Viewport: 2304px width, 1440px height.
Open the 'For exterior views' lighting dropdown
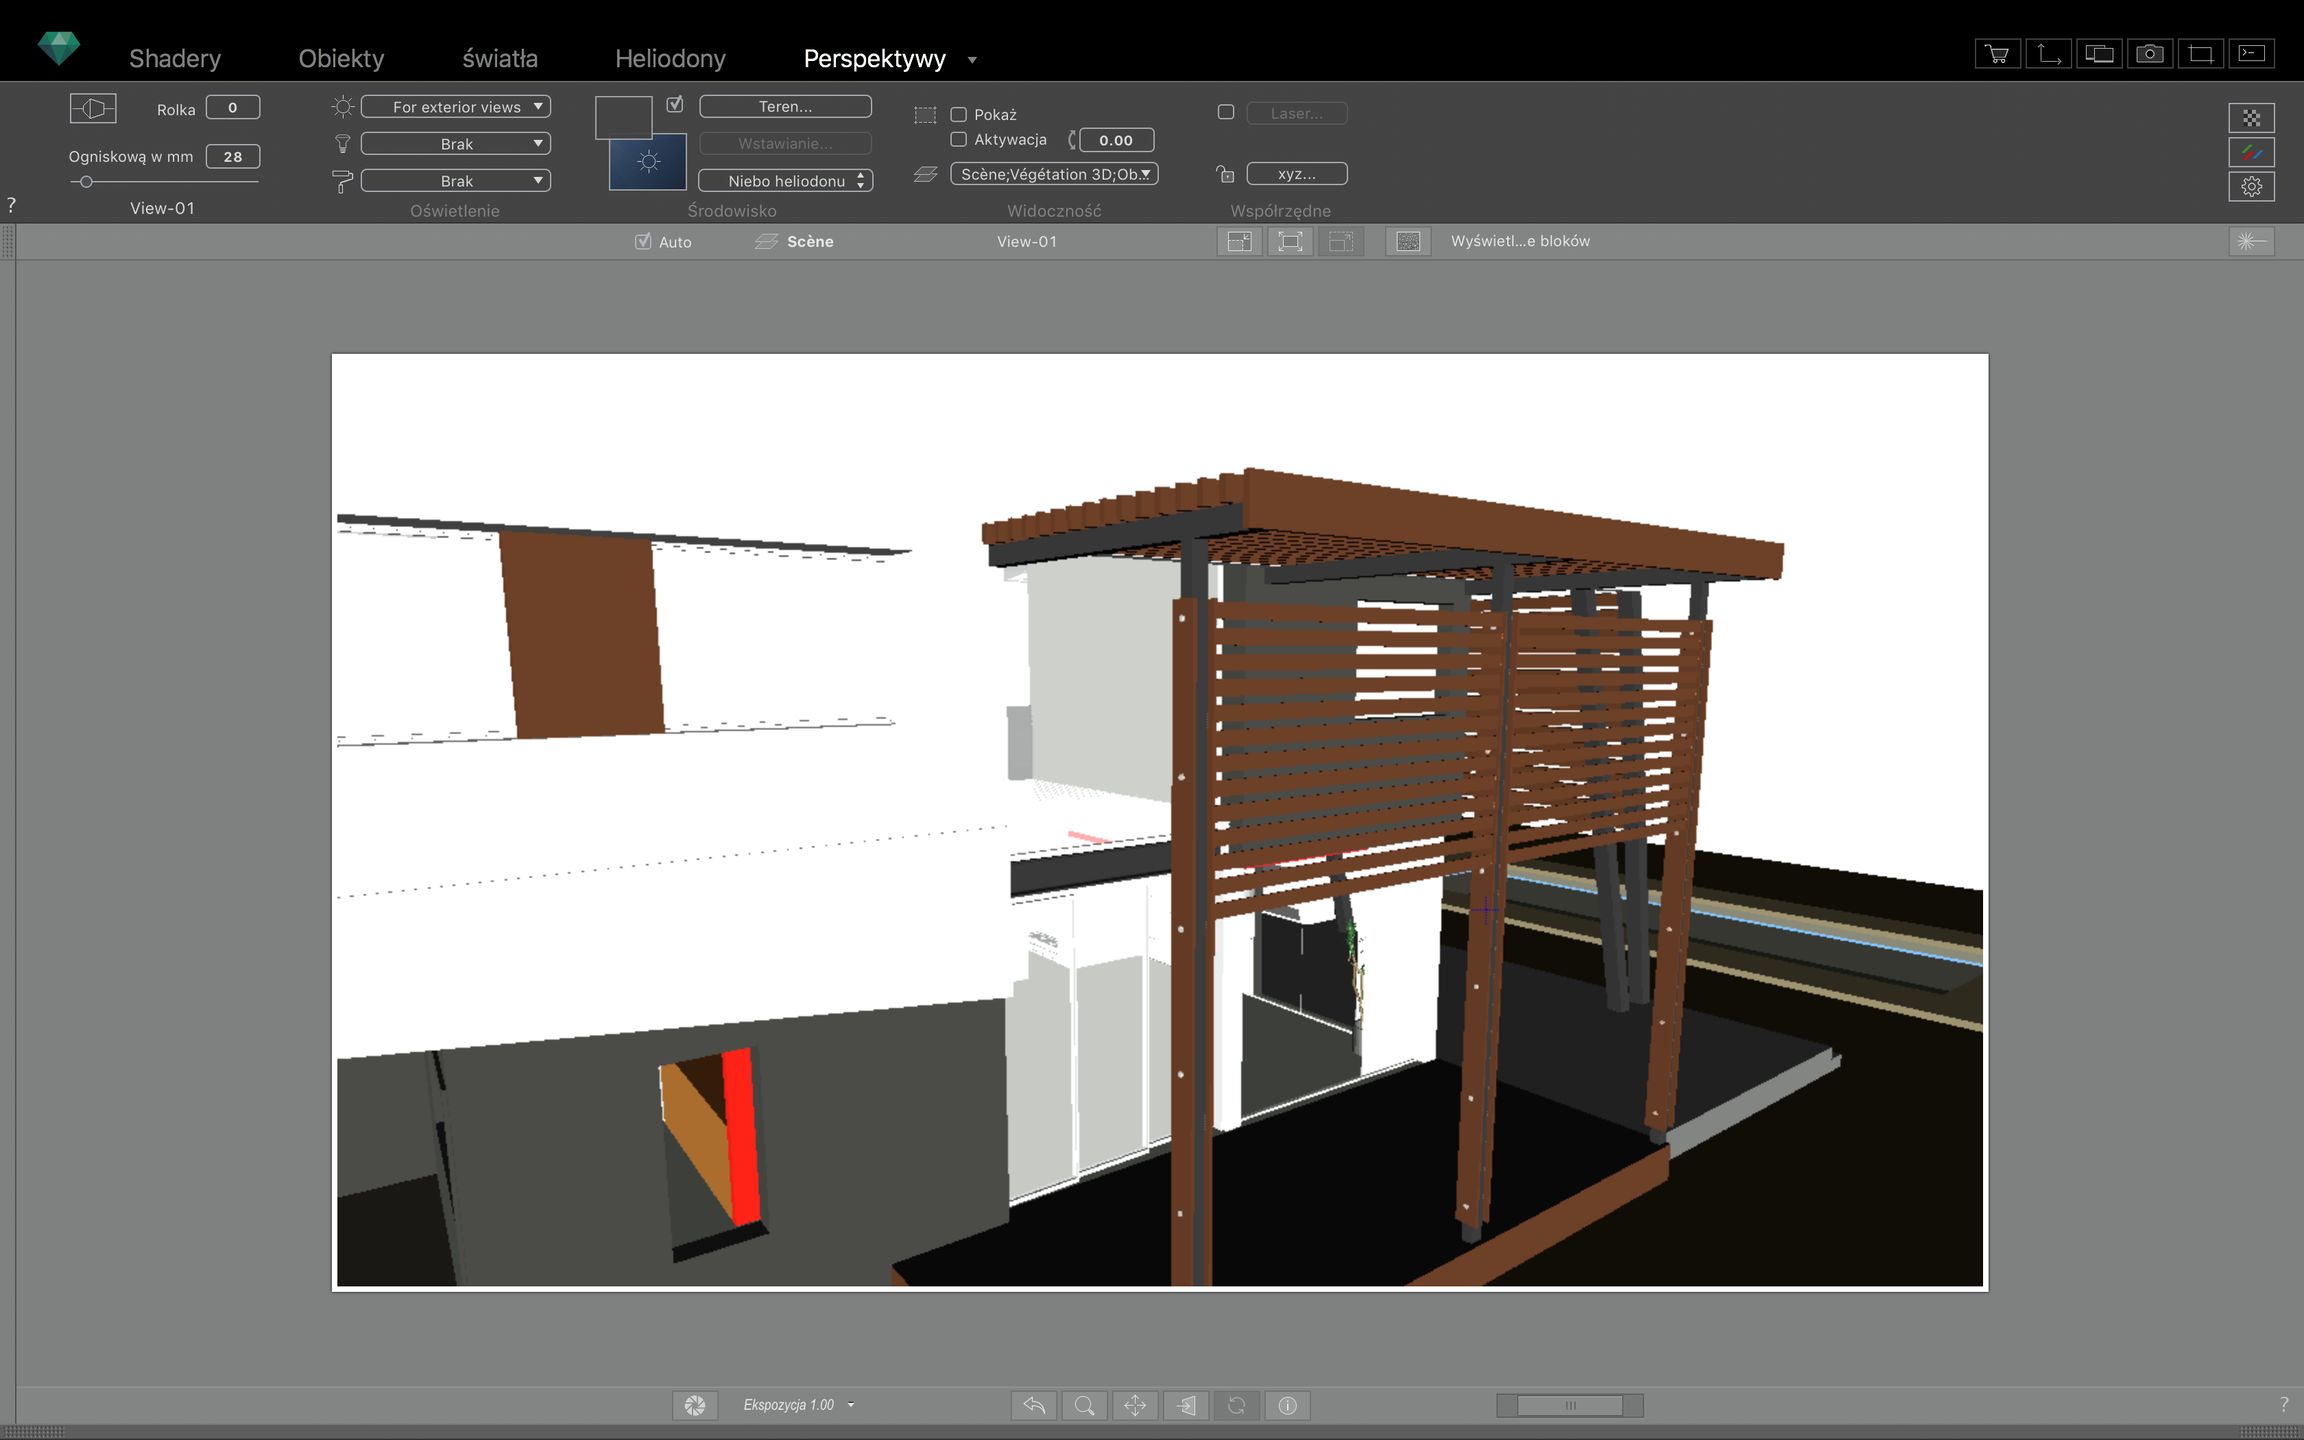coord(455,106)
